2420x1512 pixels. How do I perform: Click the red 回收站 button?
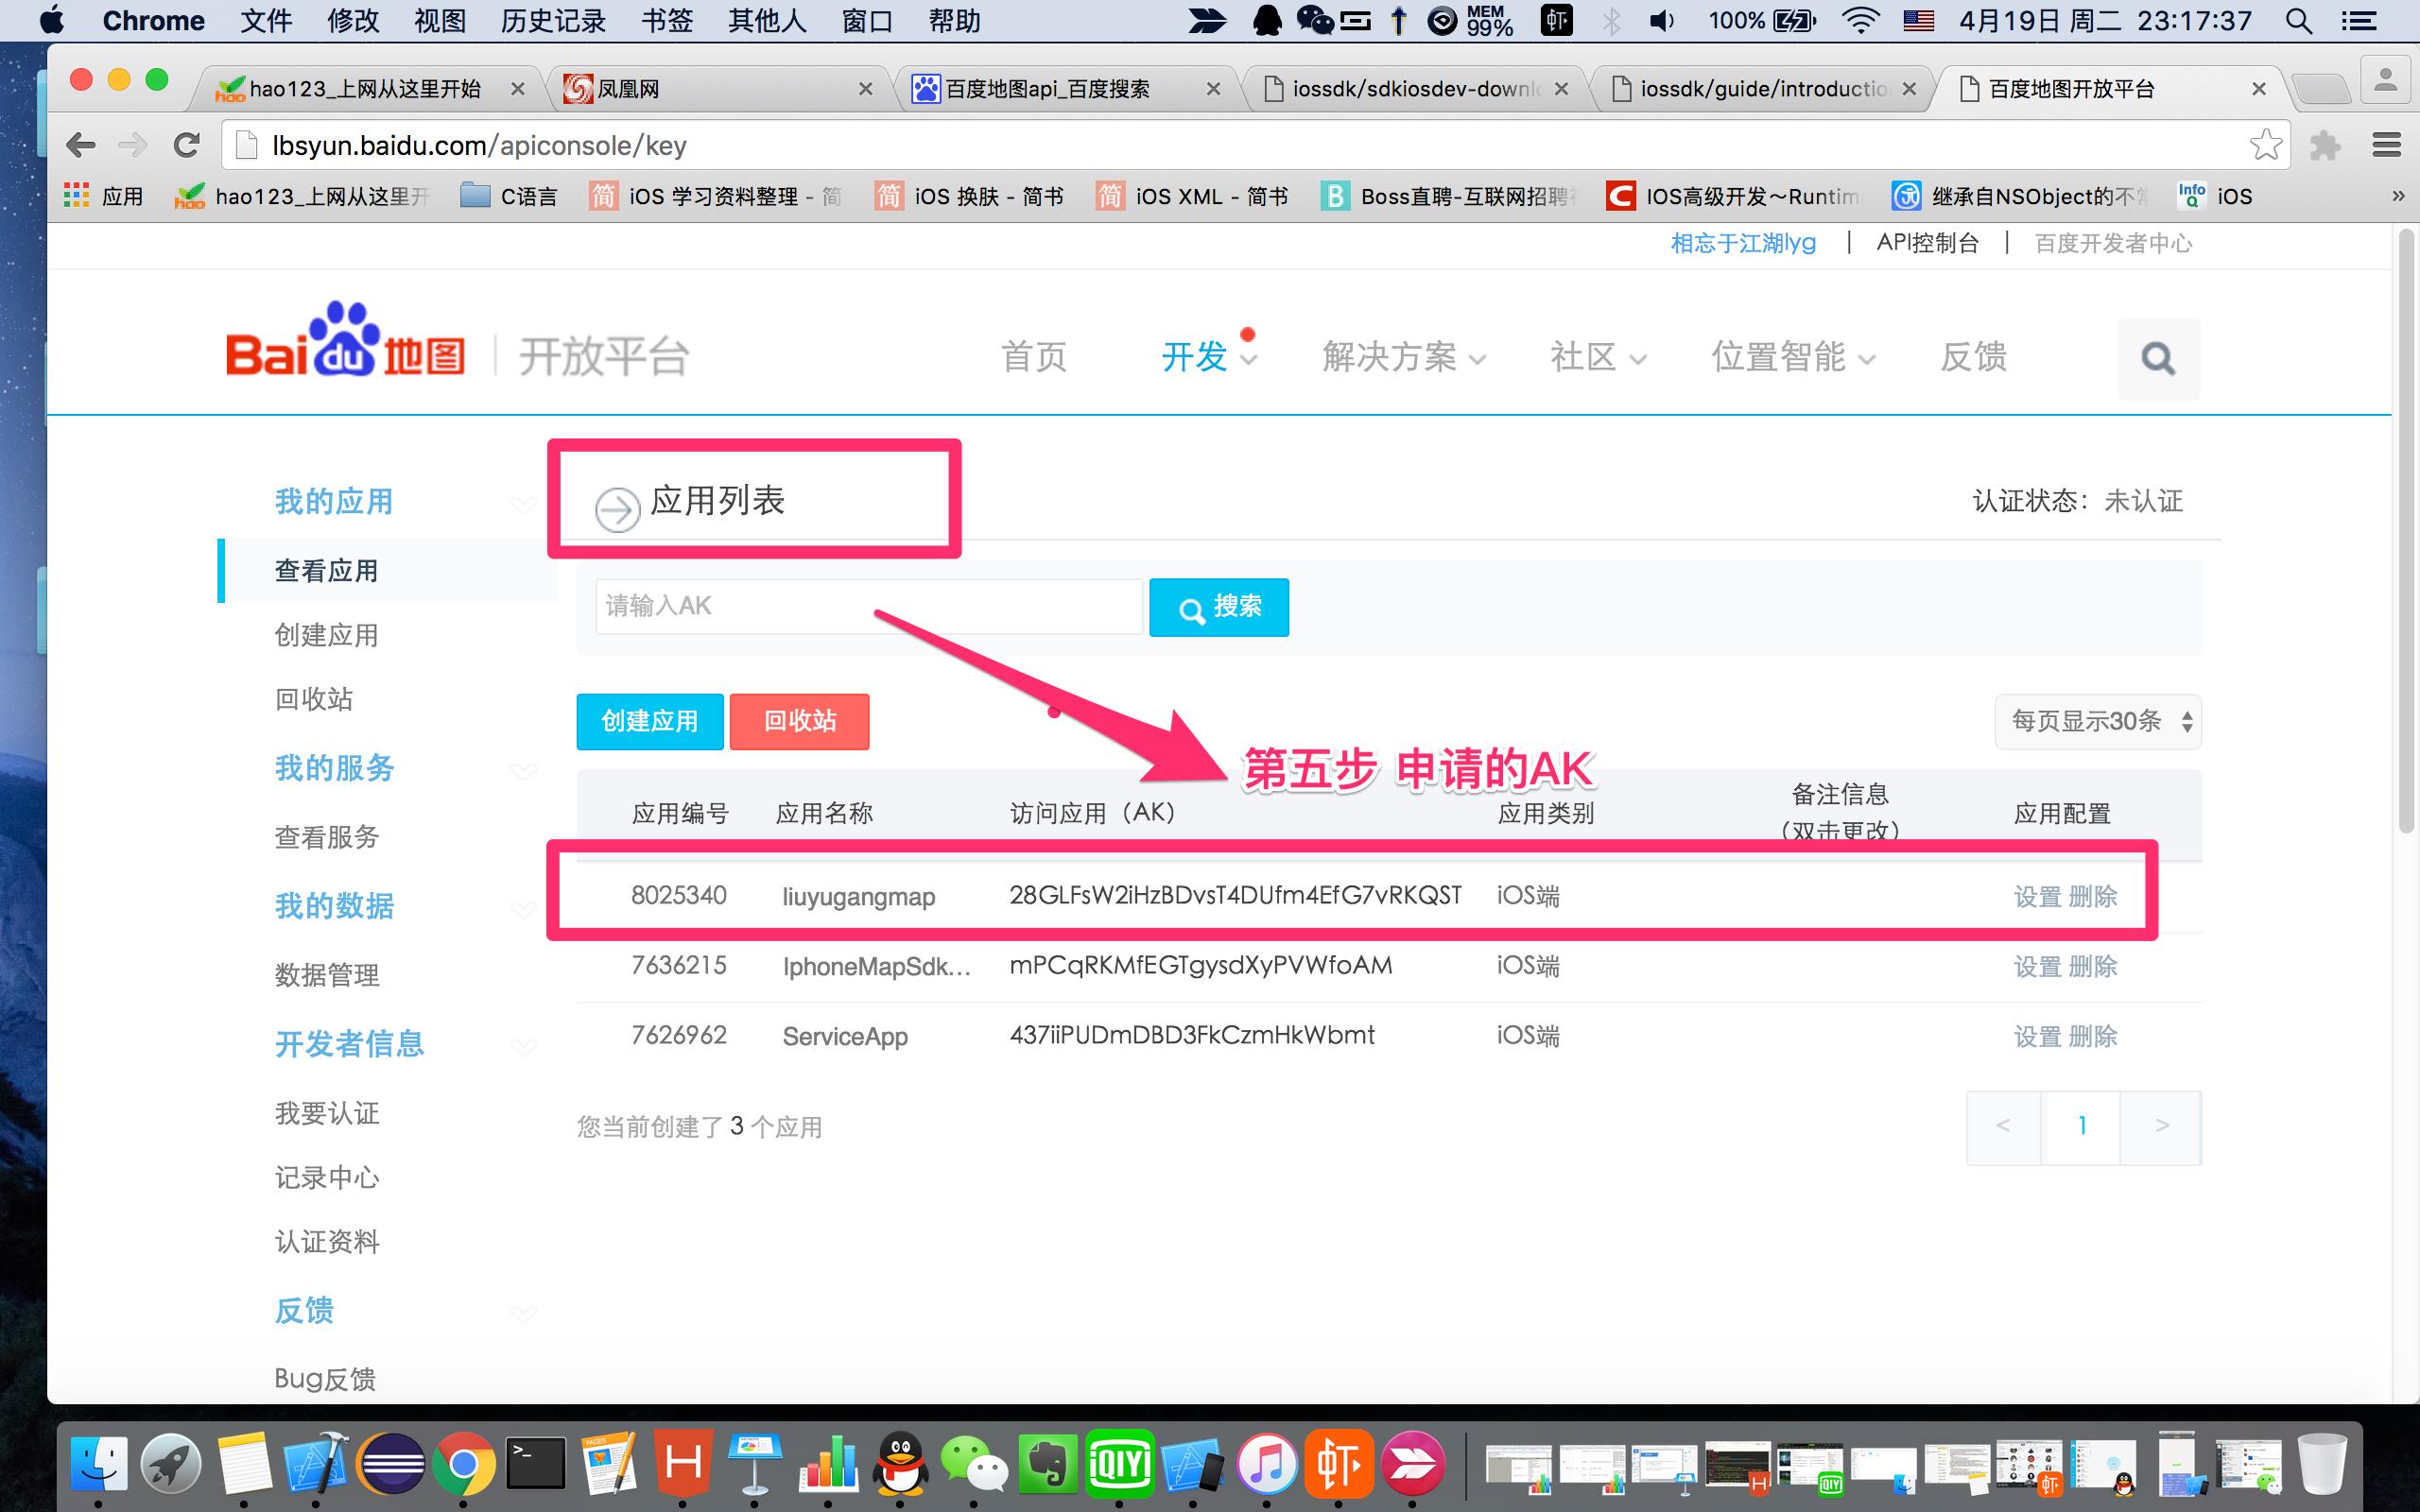pyautogui.click(x=800, y=722)
